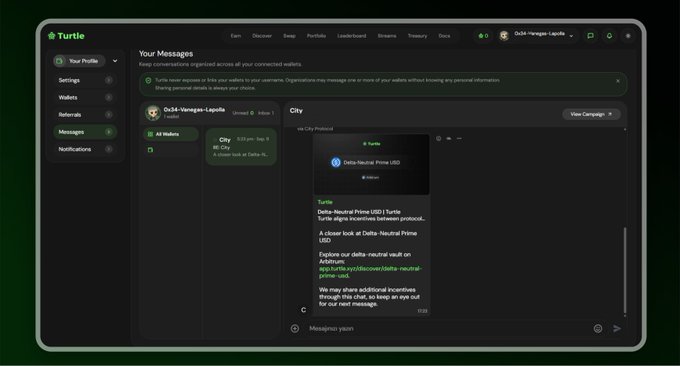The height and width of the screenshot is (366, 680).
Task: Click the City chat title
Action: click(296, 111)
